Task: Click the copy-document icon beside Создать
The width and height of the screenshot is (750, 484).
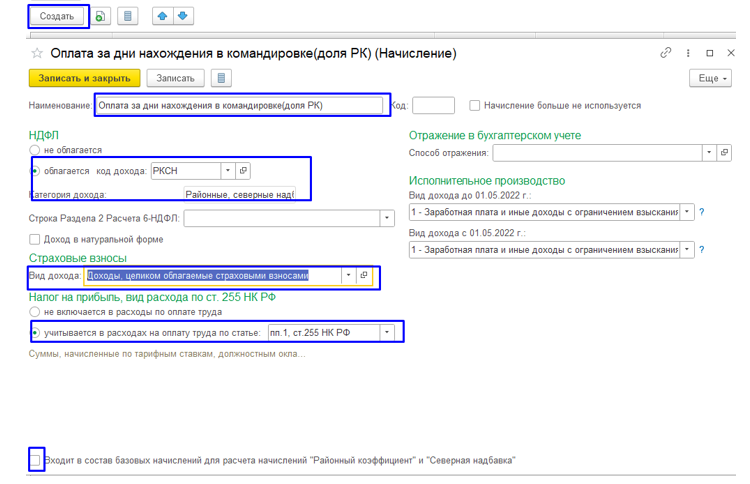Action: [x=100, y=16]
